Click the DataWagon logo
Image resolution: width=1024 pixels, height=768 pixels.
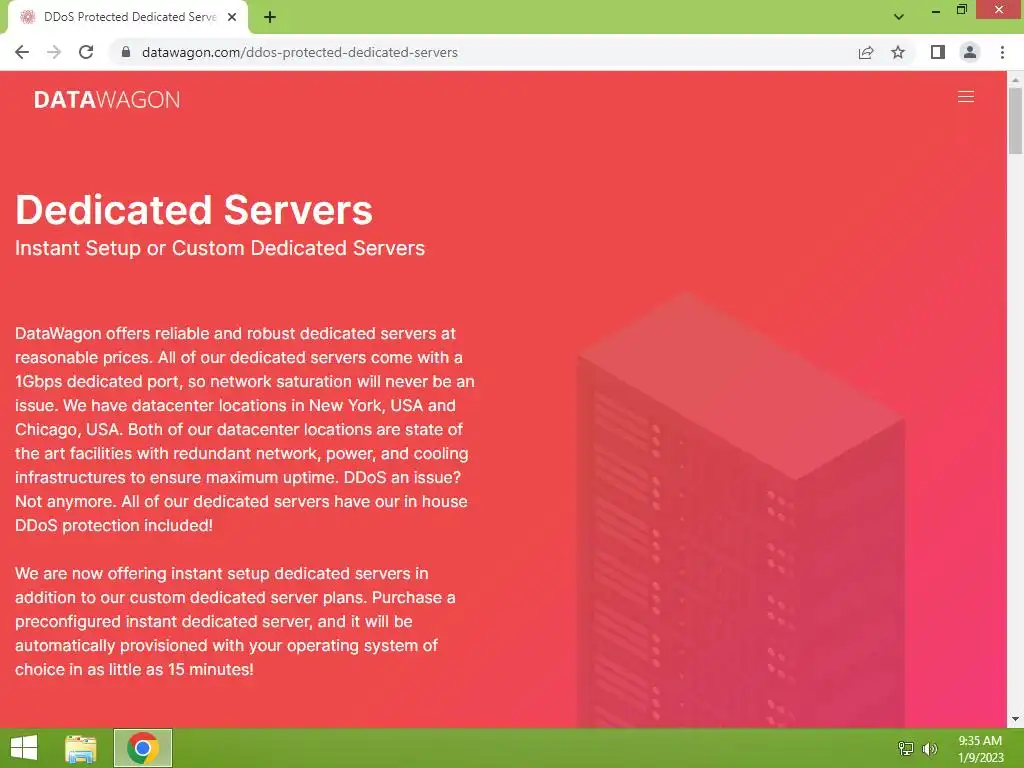coord(107,99)
